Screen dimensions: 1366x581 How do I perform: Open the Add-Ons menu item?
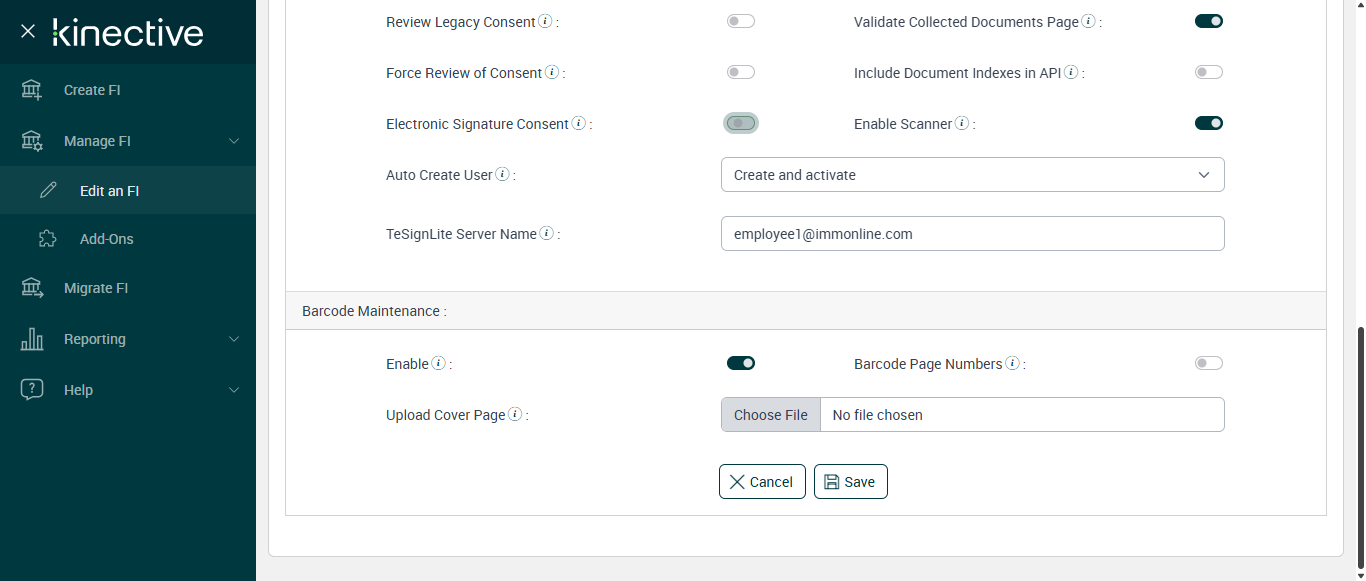tap(106, 239)
